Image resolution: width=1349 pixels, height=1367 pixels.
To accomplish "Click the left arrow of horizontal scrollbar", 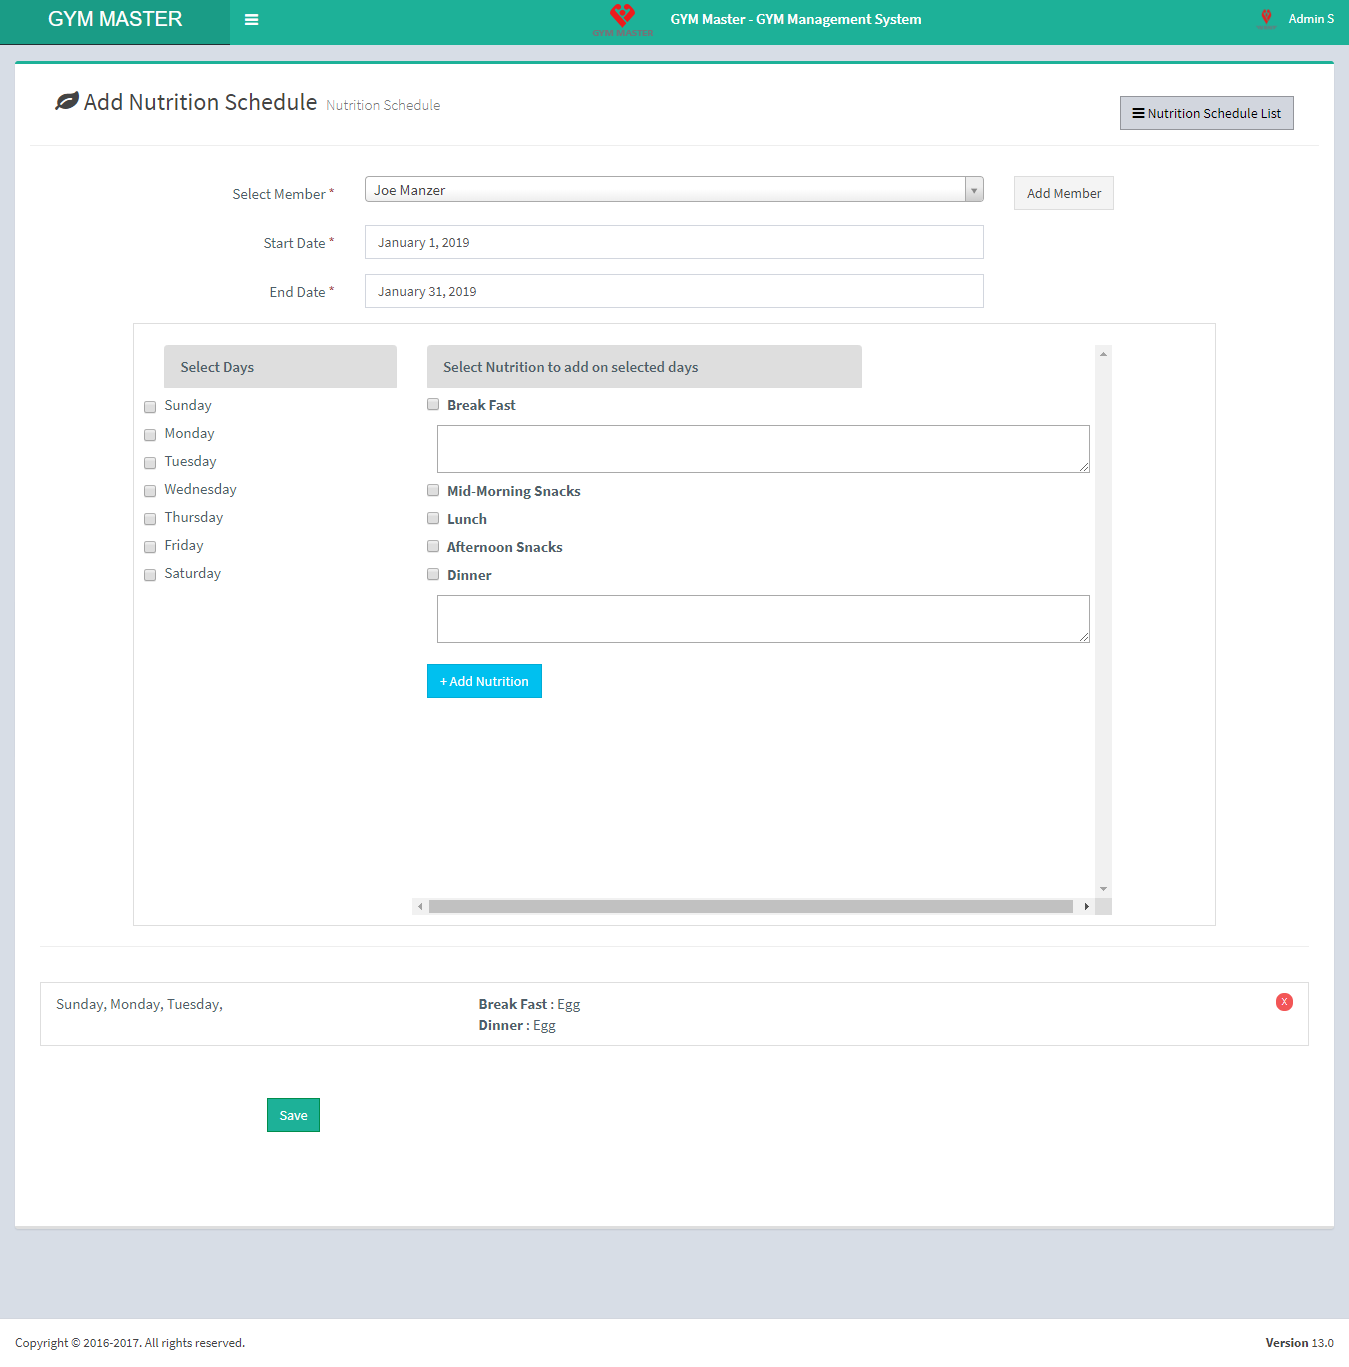I will pyautogui.click(x=421, y=907).
